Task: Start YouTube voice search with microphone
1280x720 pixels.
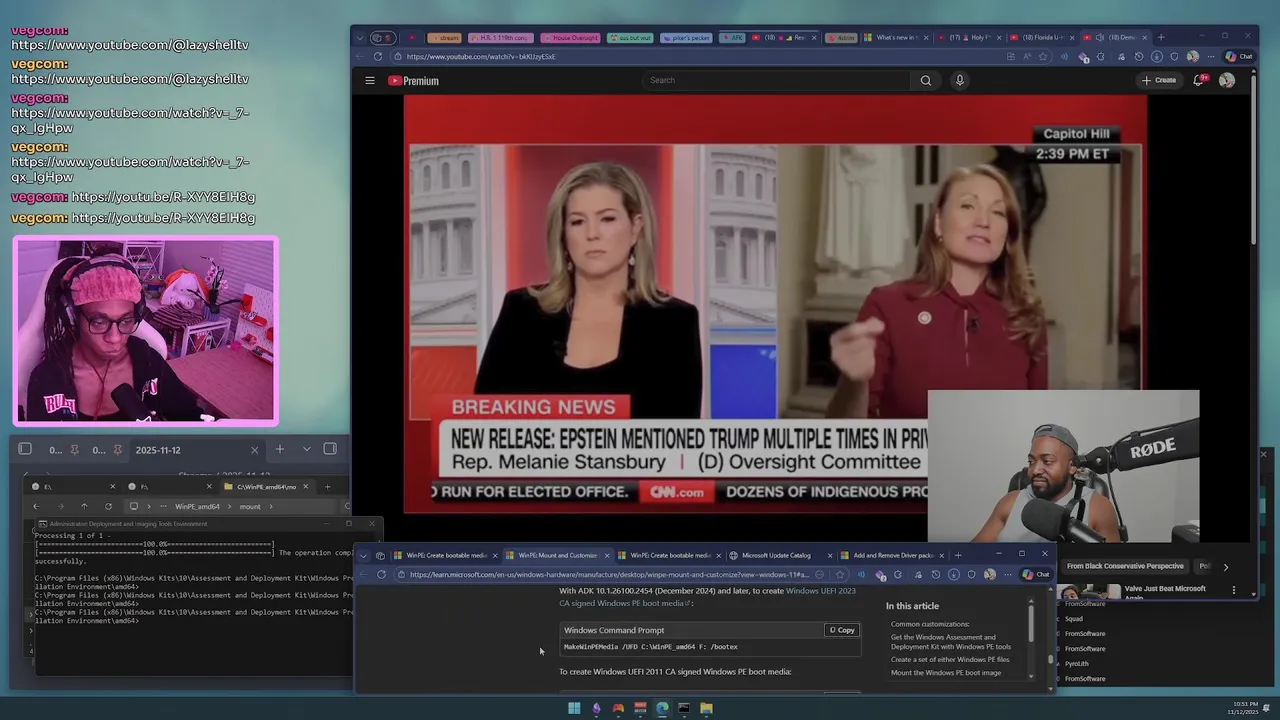Action: point(960,81)
